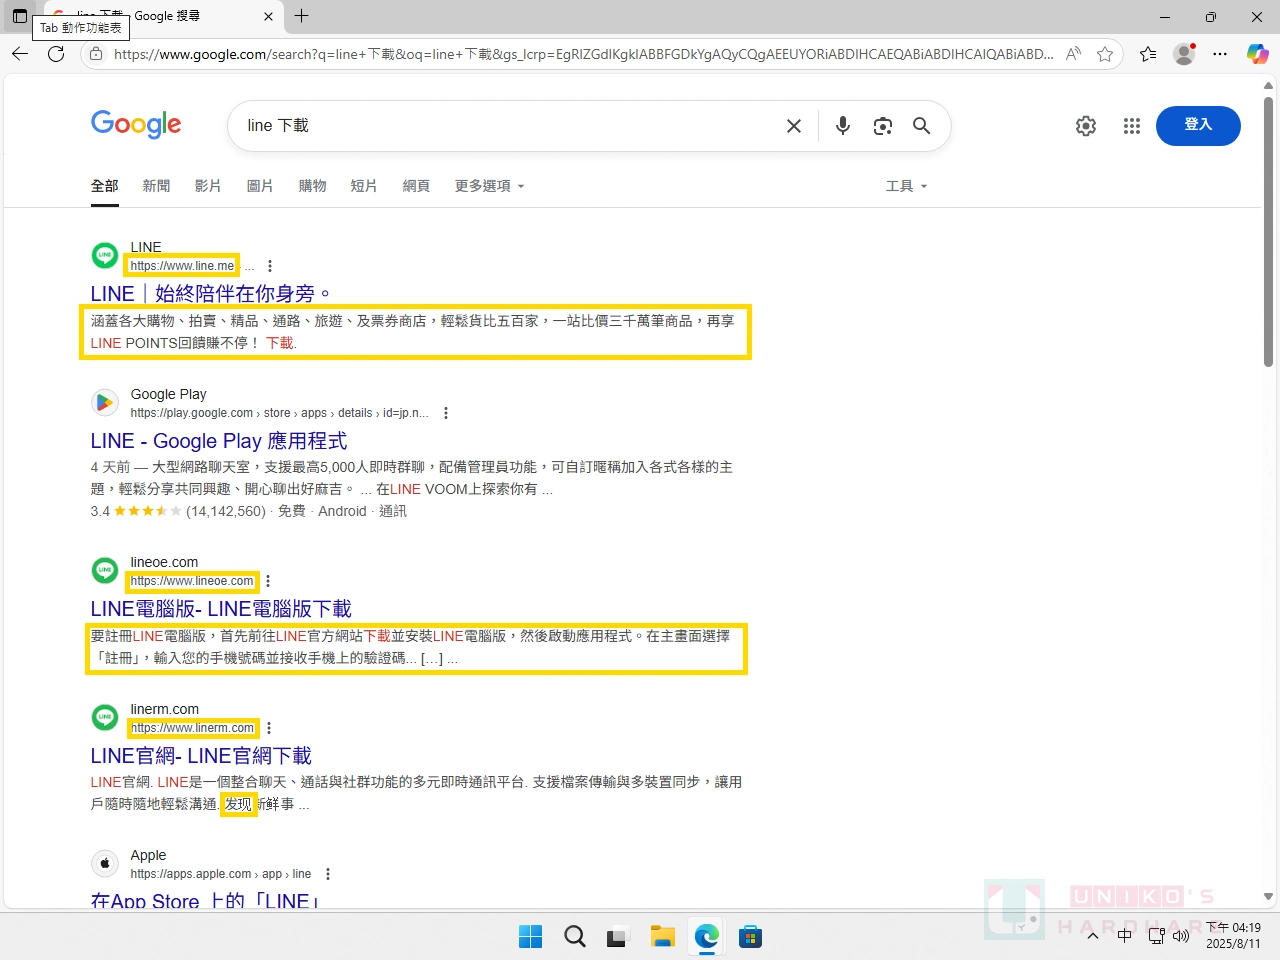Image resolution: width=1280 pixels, height=960 pixels.
Task: Open Edge settings and more menu
Action: coord(1220,54)
